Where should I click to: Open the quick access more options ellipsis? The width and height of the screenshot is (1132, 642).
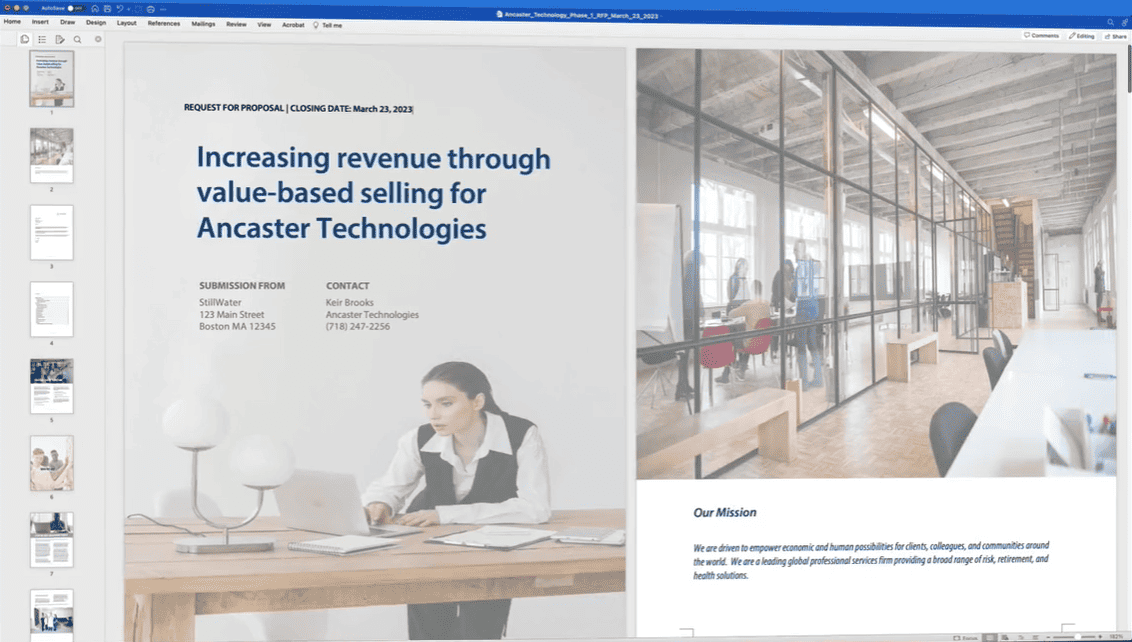(x=163, y=9)
